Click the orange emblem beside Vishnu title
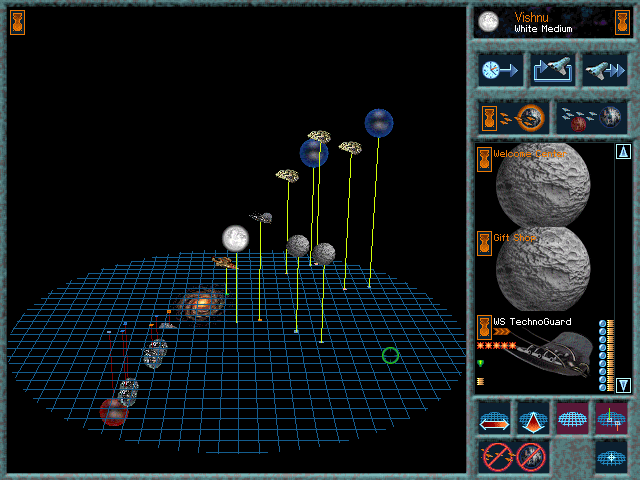 pyautogui.click(x=622, y=22)
